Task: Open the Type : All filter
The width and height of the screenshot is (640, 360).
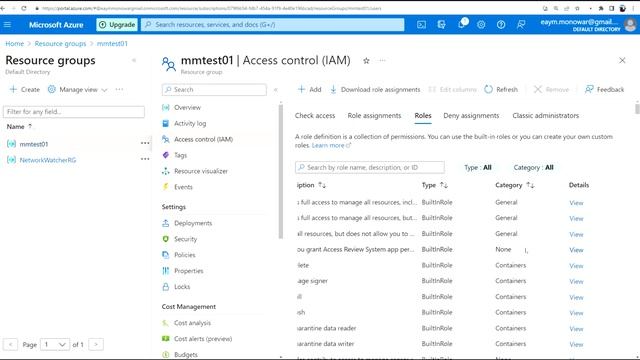Action: pyautogui.click(x=478, y=167)
